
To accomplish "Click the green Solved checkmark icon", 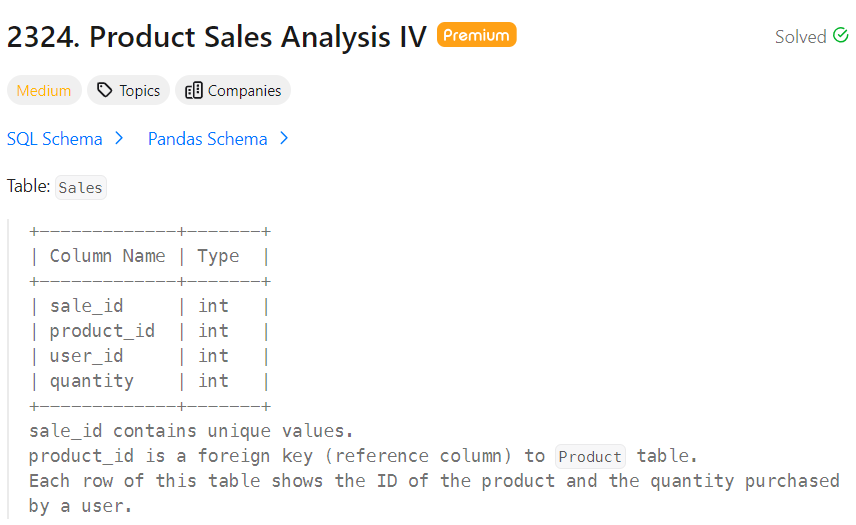I will coord(840,37).
